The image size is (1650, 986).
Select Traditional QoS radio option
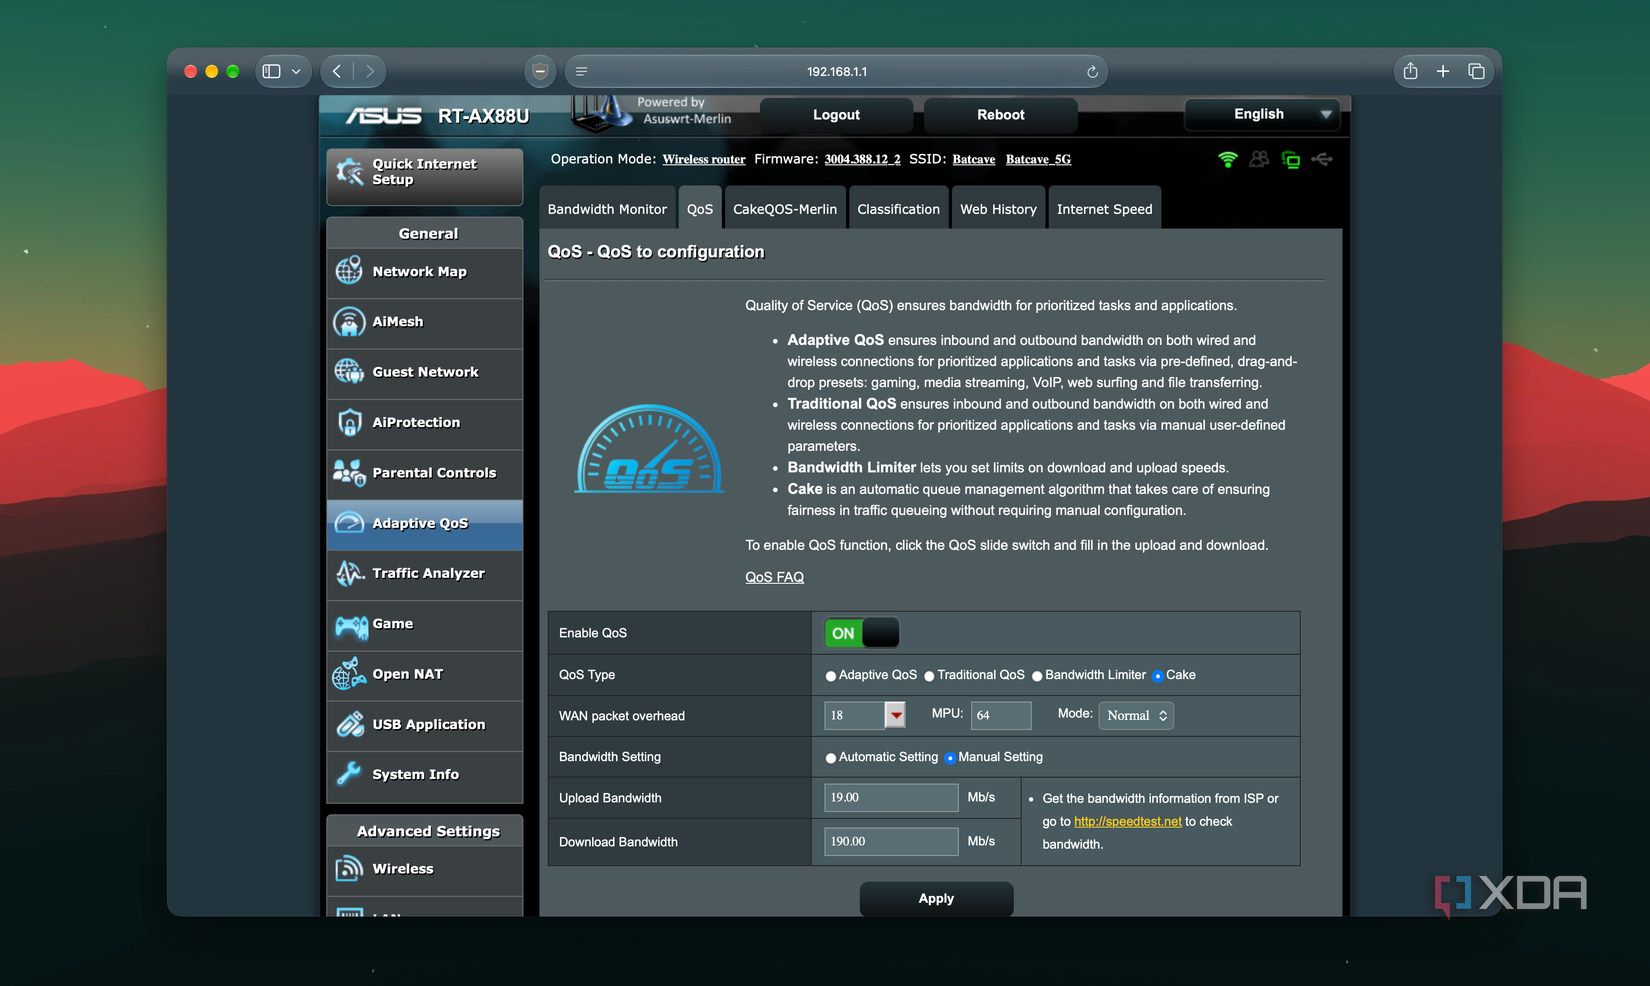tap(929, 676)
